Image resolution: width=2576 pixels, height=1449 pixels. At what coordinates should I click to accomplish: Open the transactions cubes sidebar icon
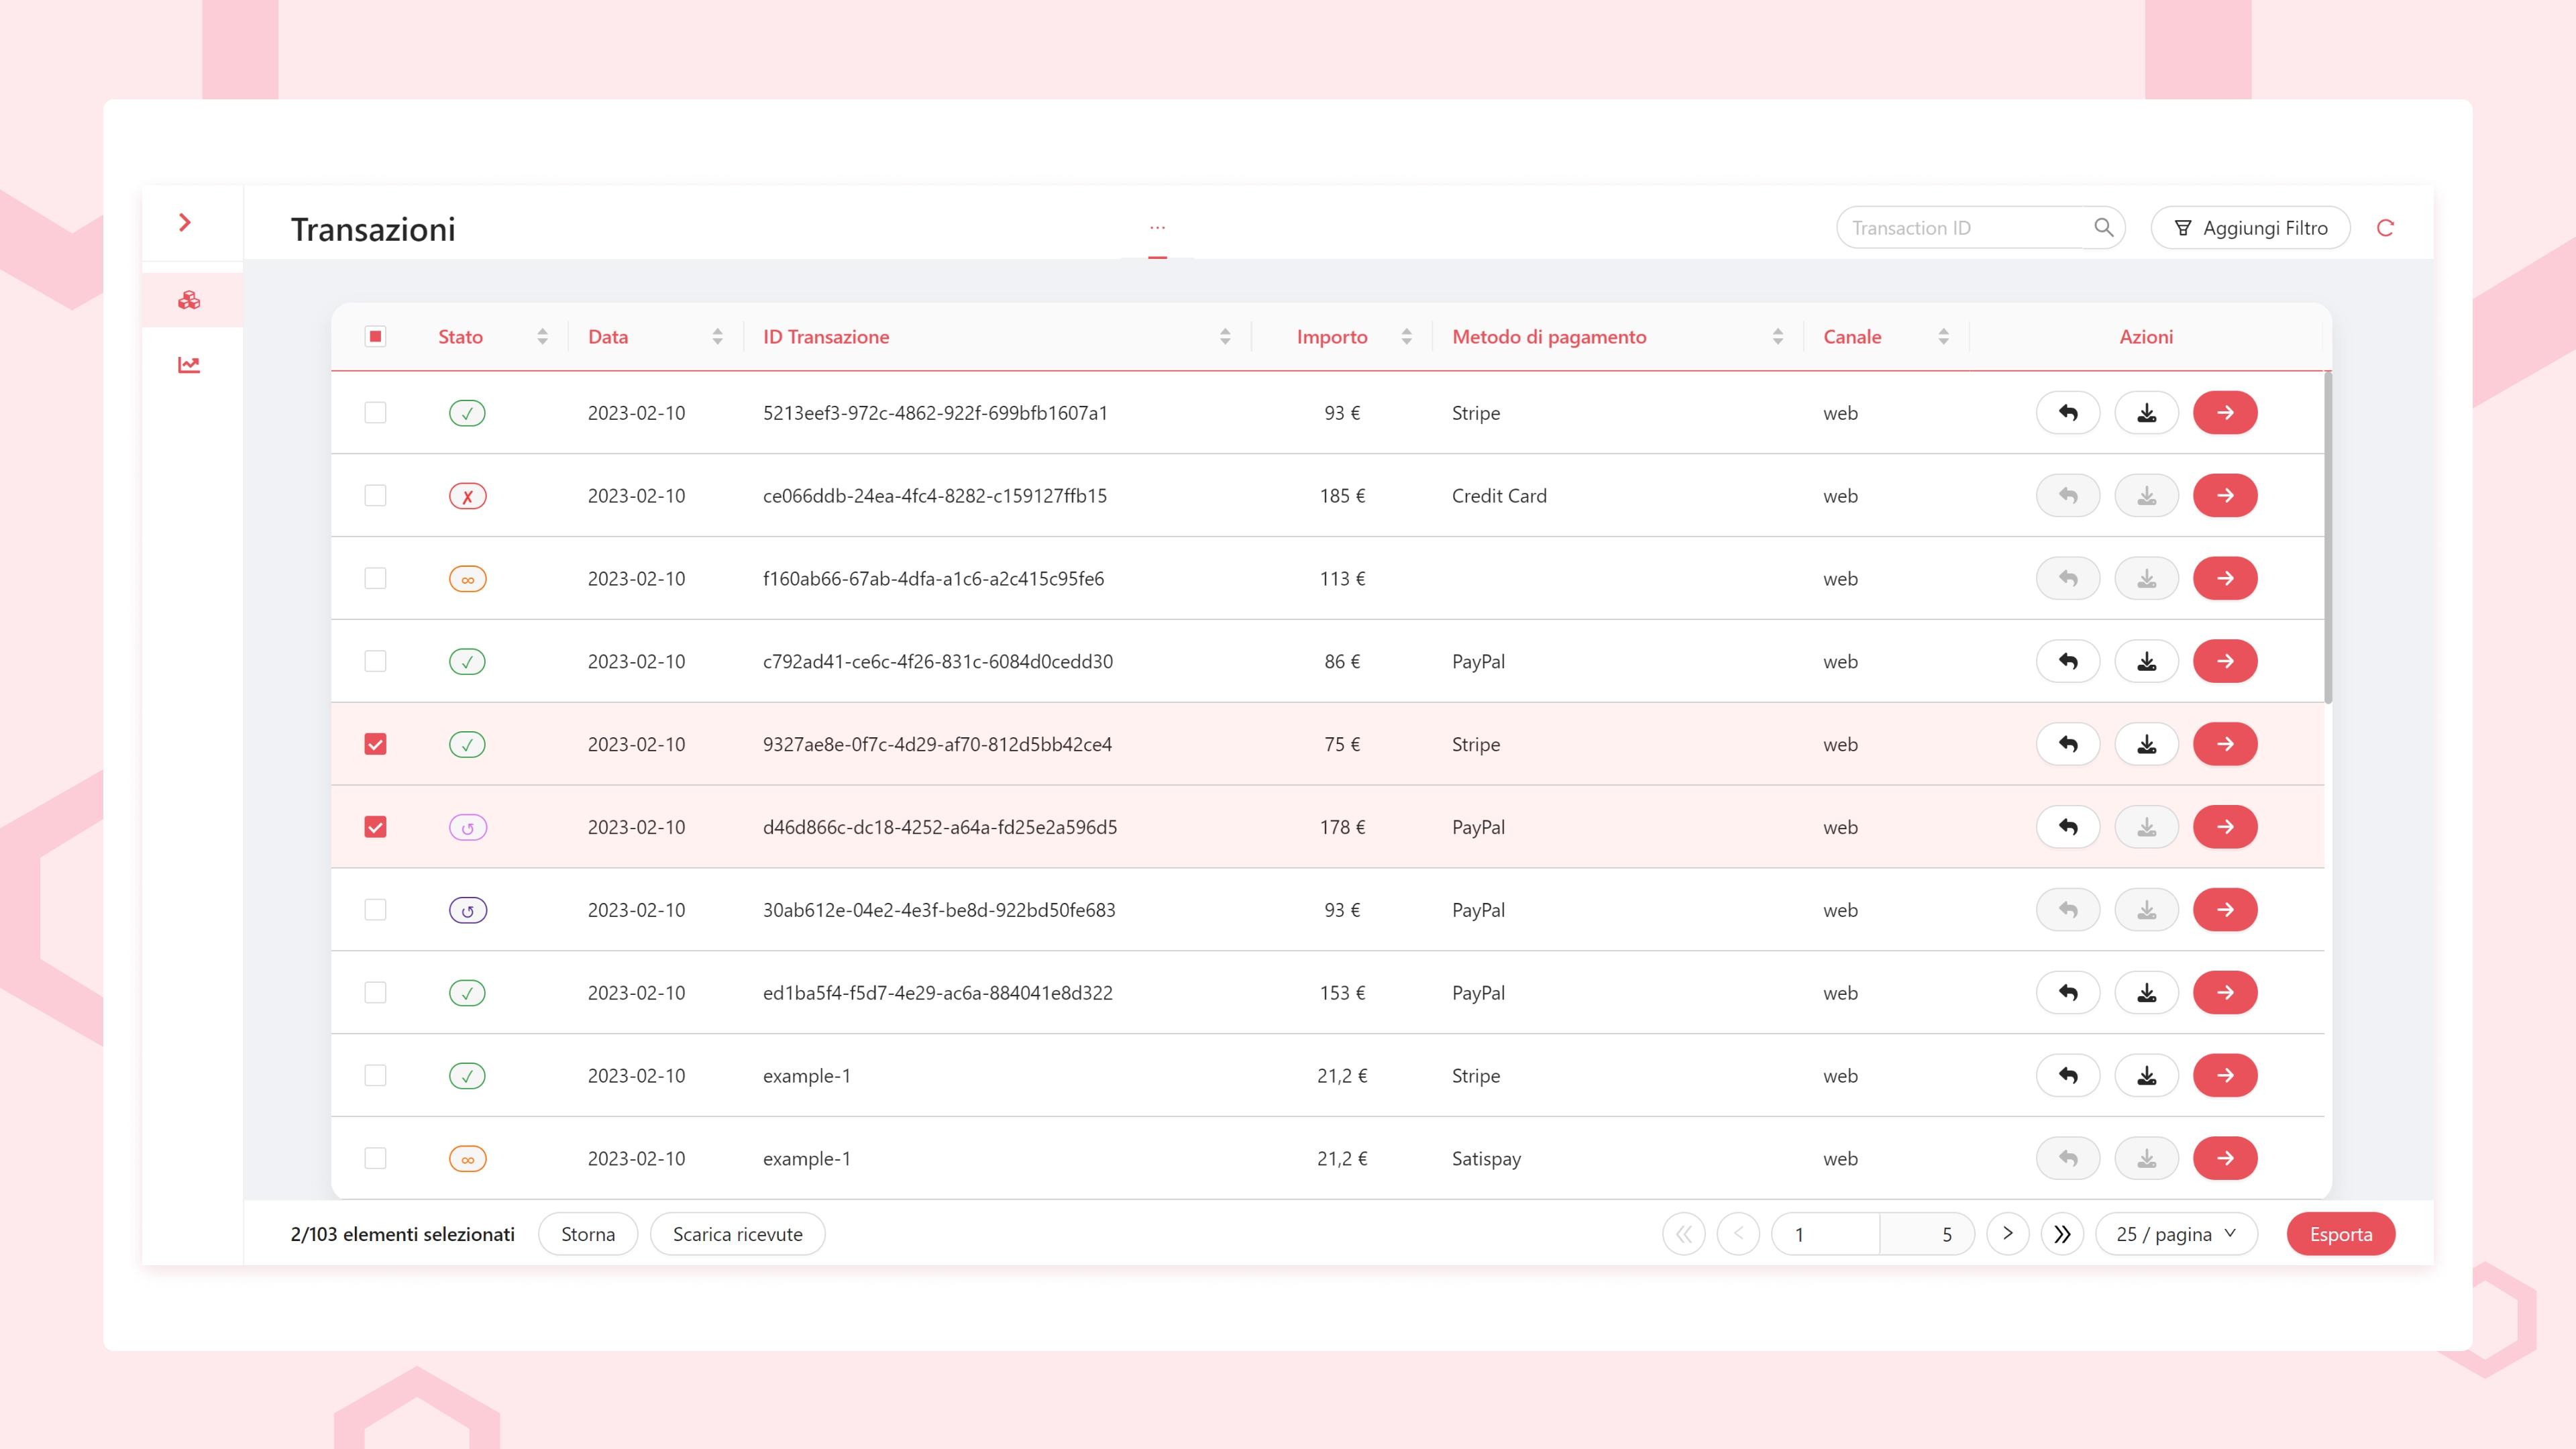coord(189,300)
